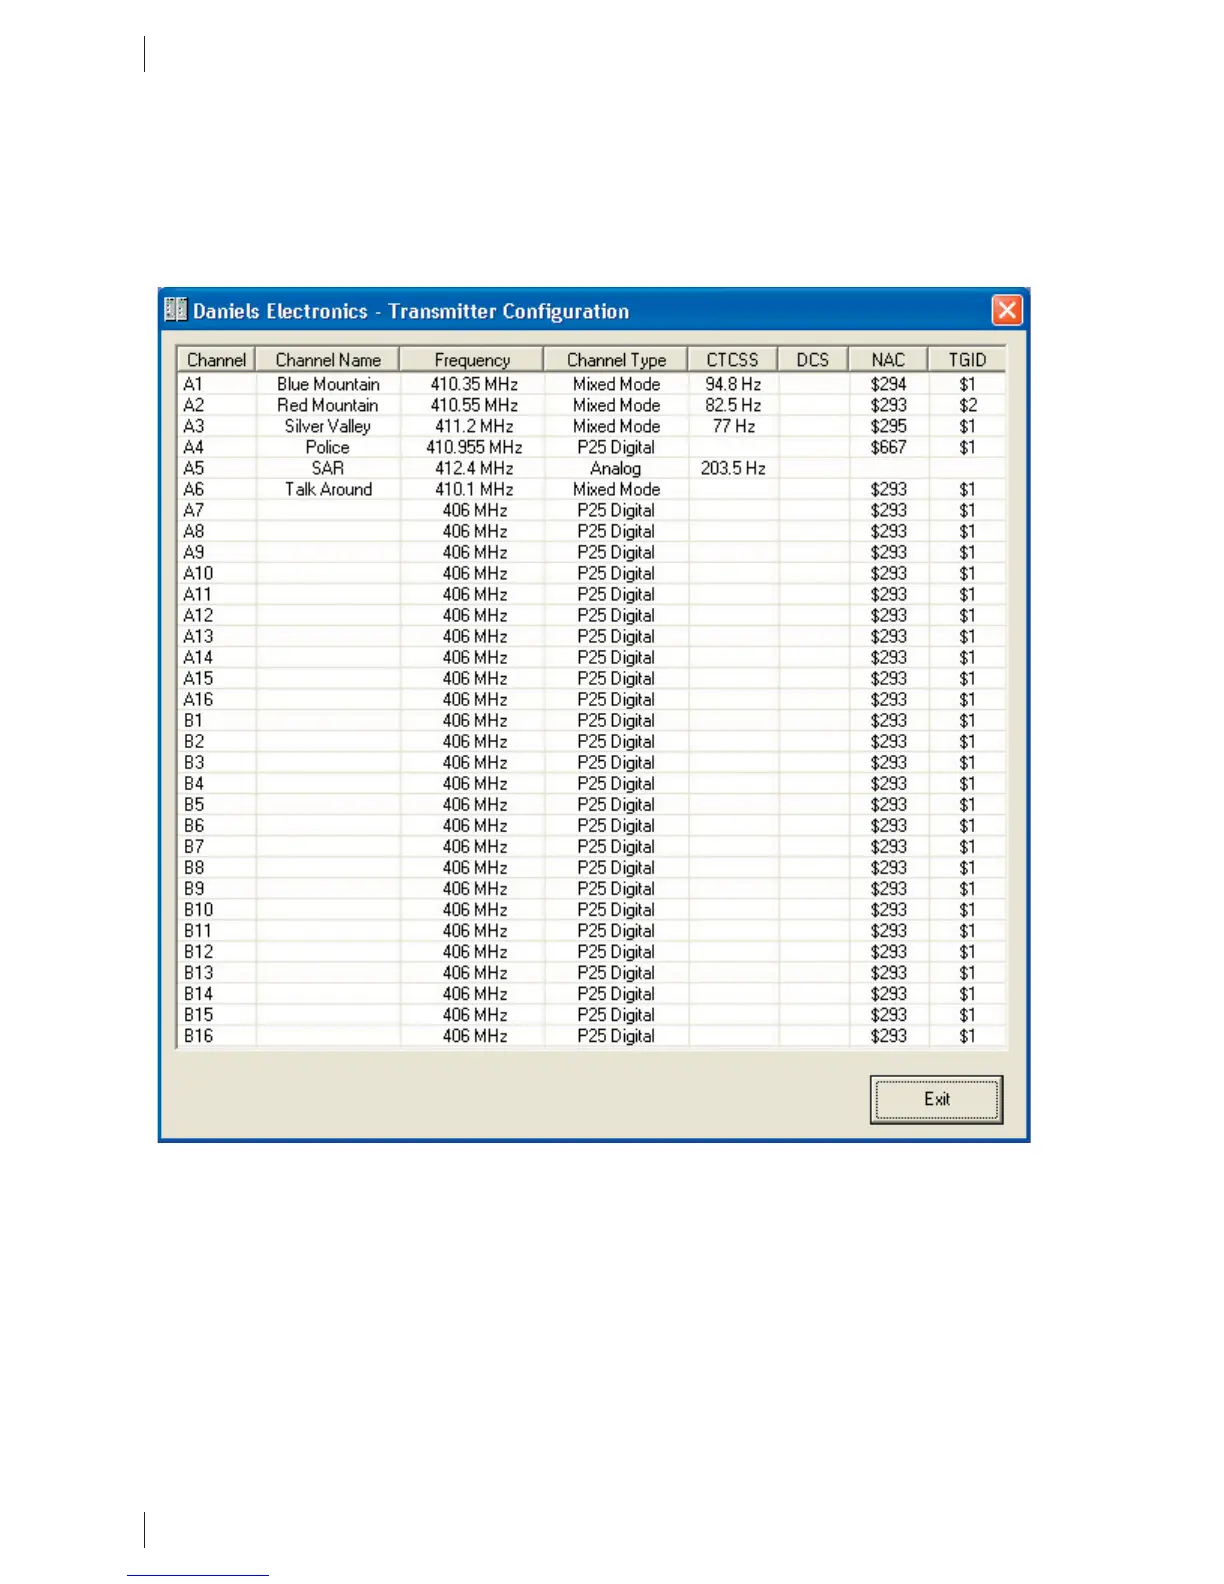Select channel A10 row label
Viewport: 1224px width, 1584px height.
(198, 573)
